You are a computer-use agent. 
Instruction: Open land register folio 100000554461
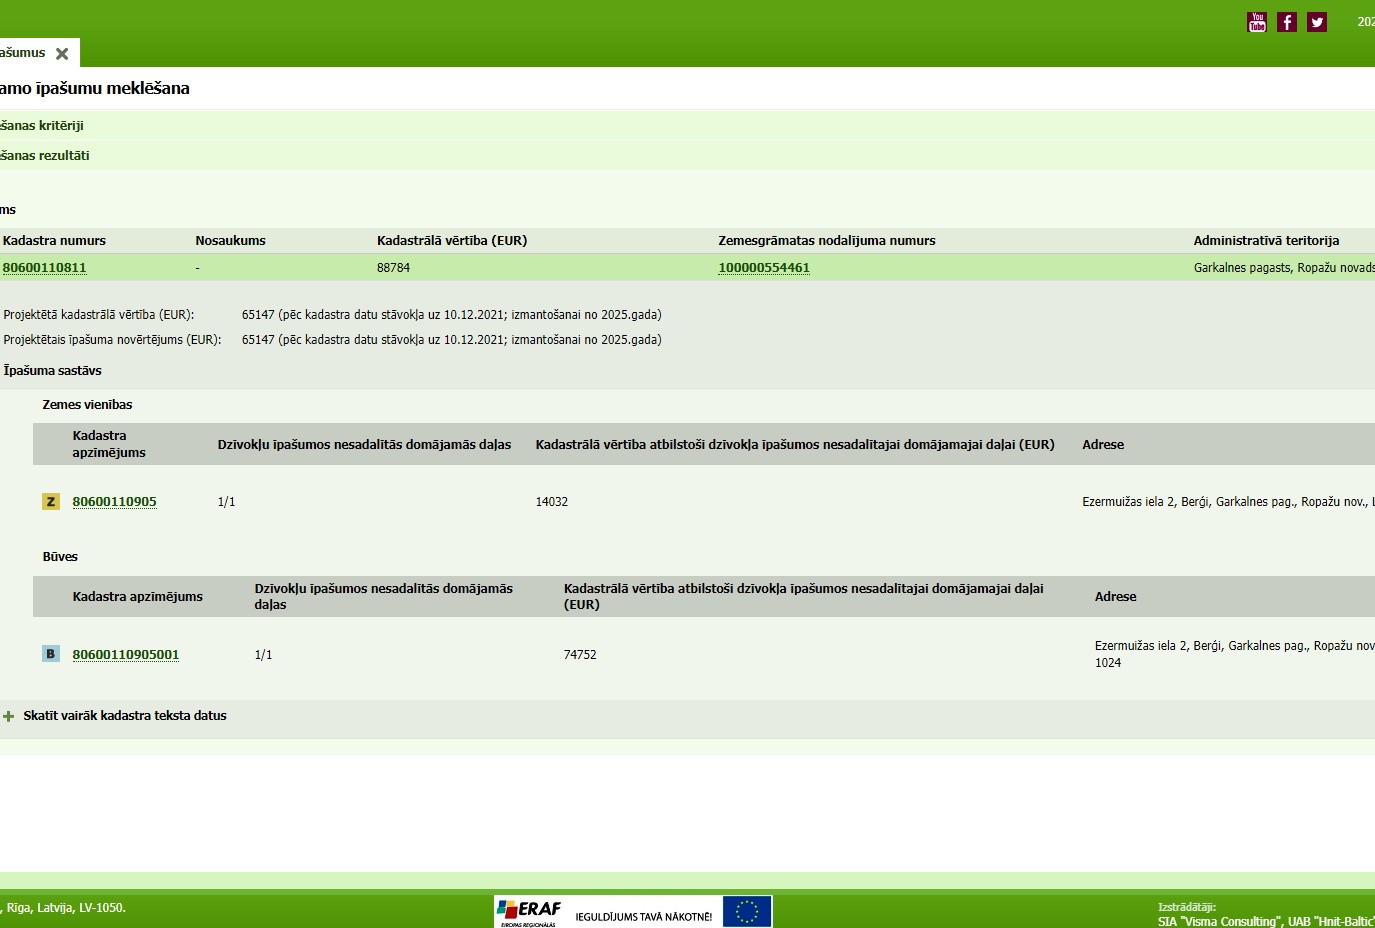click(x=764, y=268)
